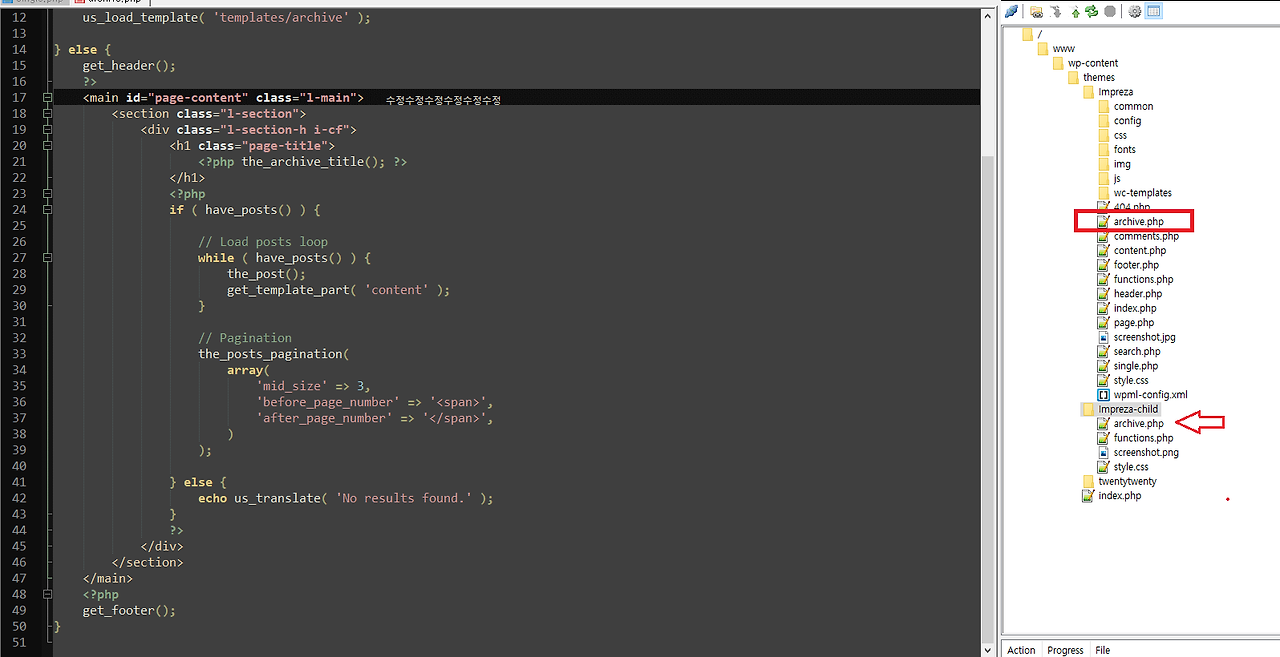Viewport: 1280px width, 657px height.
Task: Collapse the fold marker at line 20
Action: [47, 146]
